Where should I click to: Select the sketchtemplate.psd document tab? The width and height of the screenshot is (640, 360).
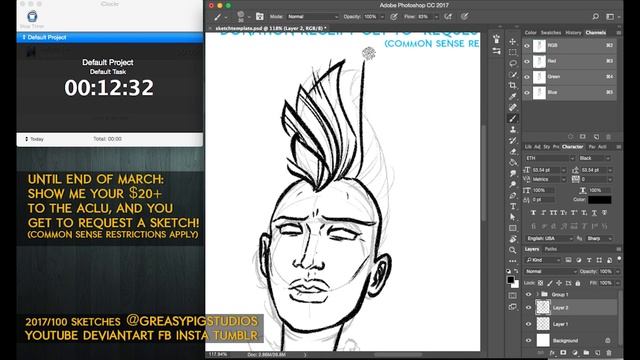click(271, 29)
